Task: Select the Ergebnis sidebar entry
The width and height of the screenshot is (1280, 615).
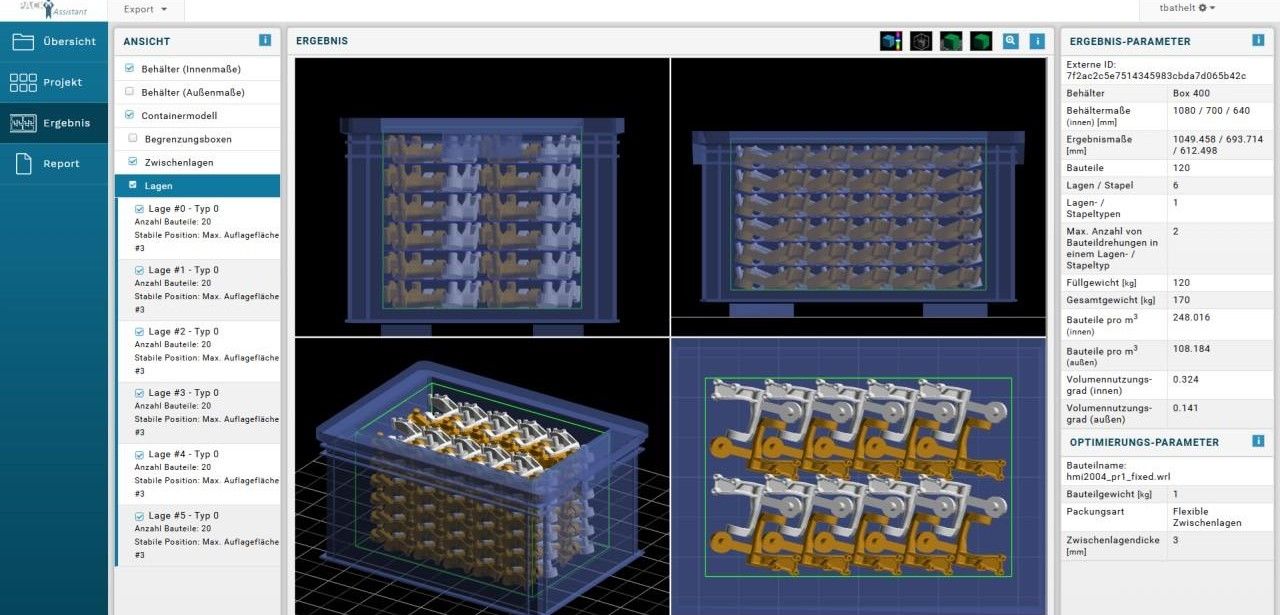Action: pyautogui.click(x=54, y=123)
